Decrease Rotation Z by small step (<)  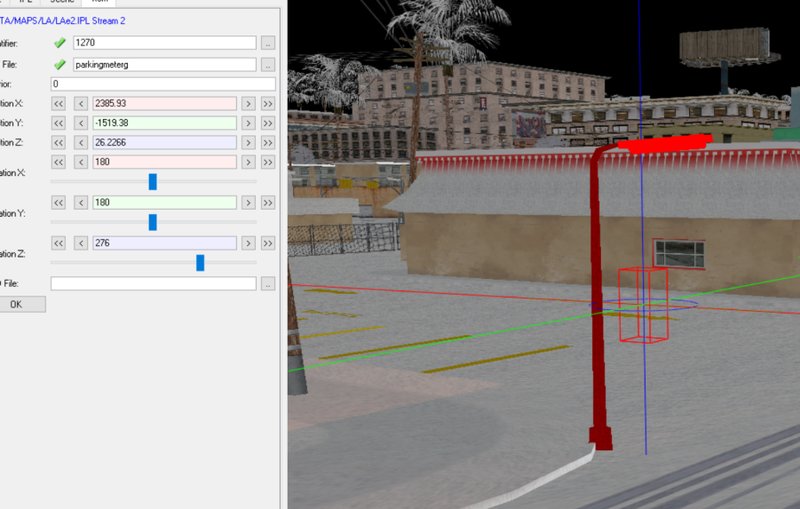(x=81, y=243)
